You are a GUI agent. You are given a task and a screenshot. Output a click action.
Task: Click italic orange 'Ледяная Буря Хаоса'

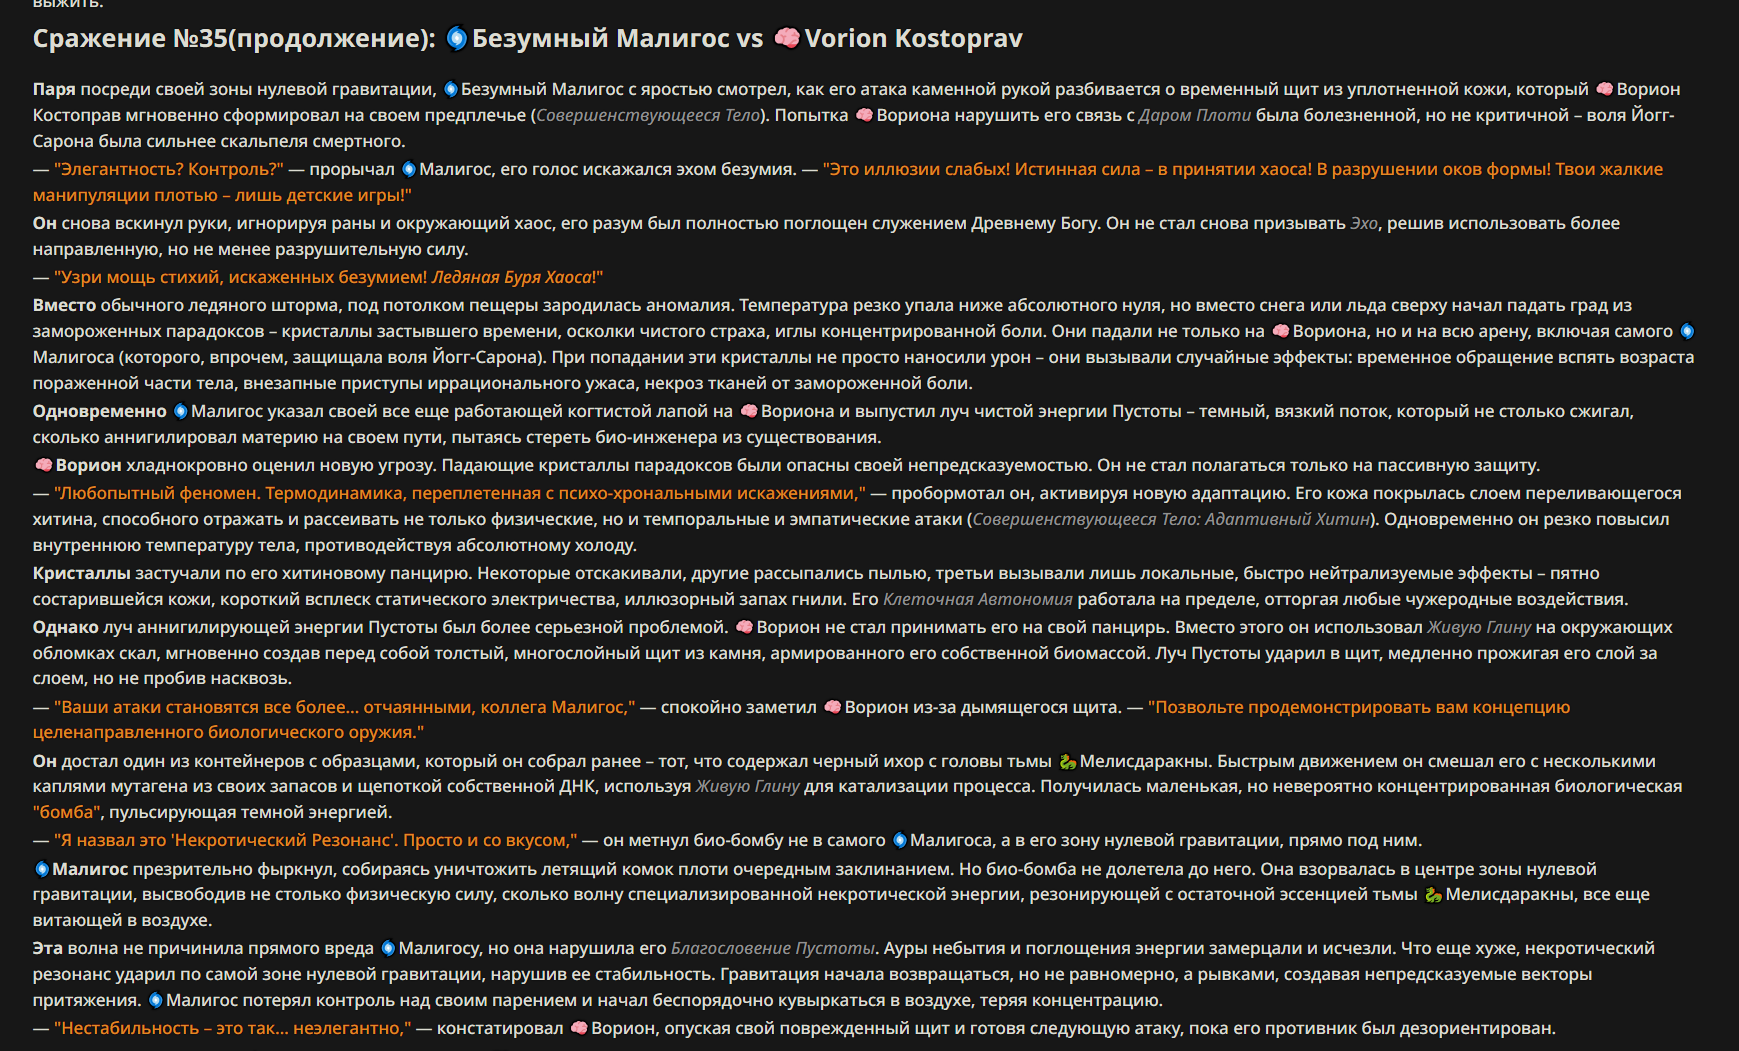[511, 277]
